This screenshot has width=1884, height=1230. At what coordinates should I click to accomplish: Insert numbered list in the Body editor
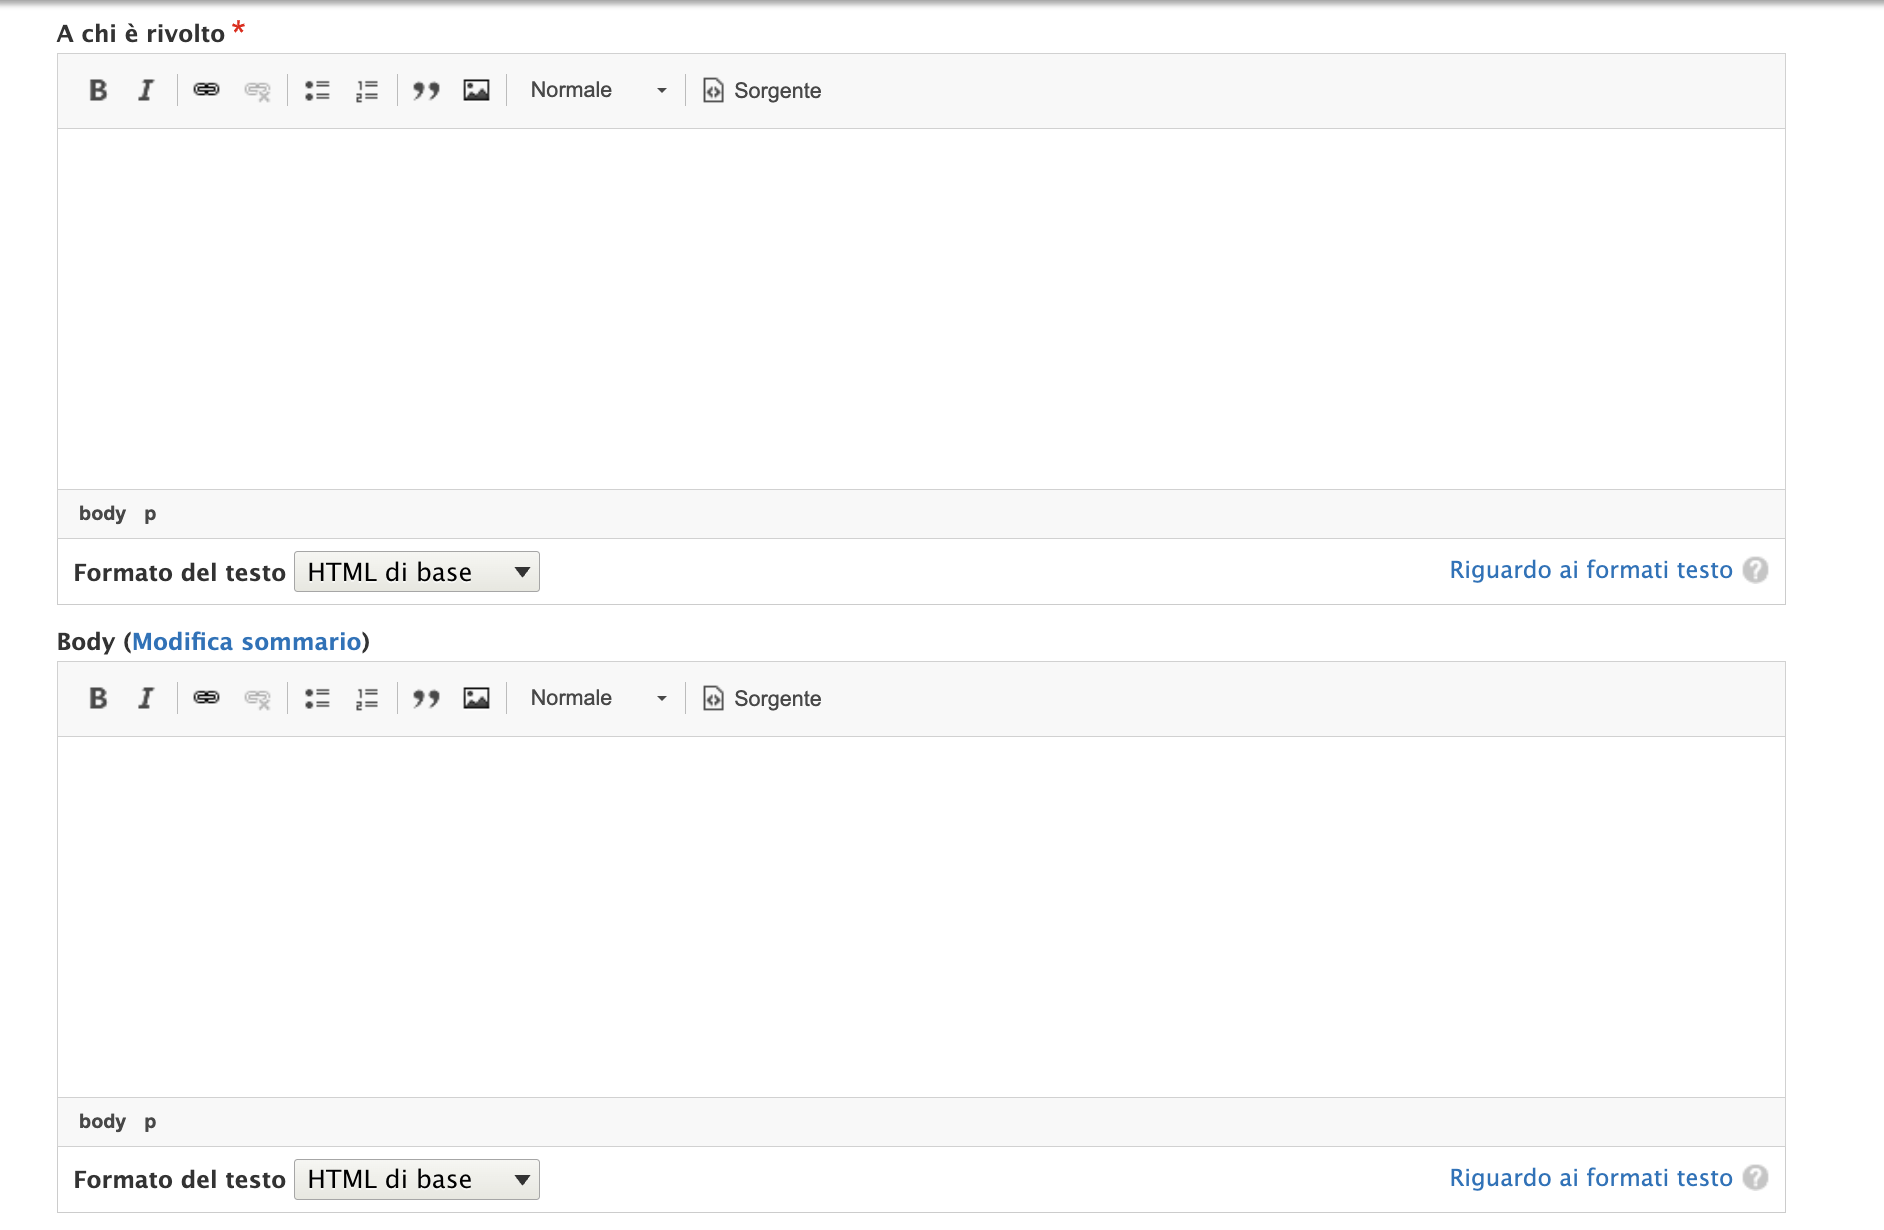(x=367, y=698)
